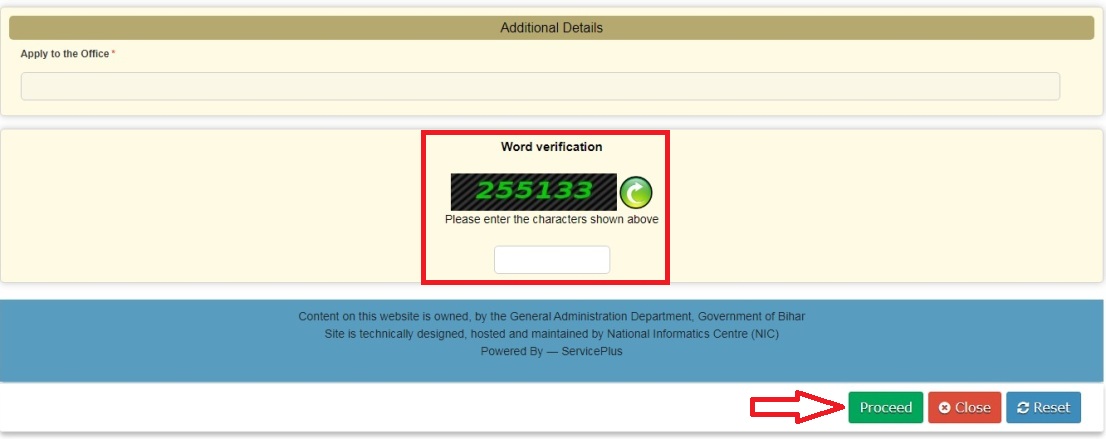Click the blue Reset button

click(1043, 407)
